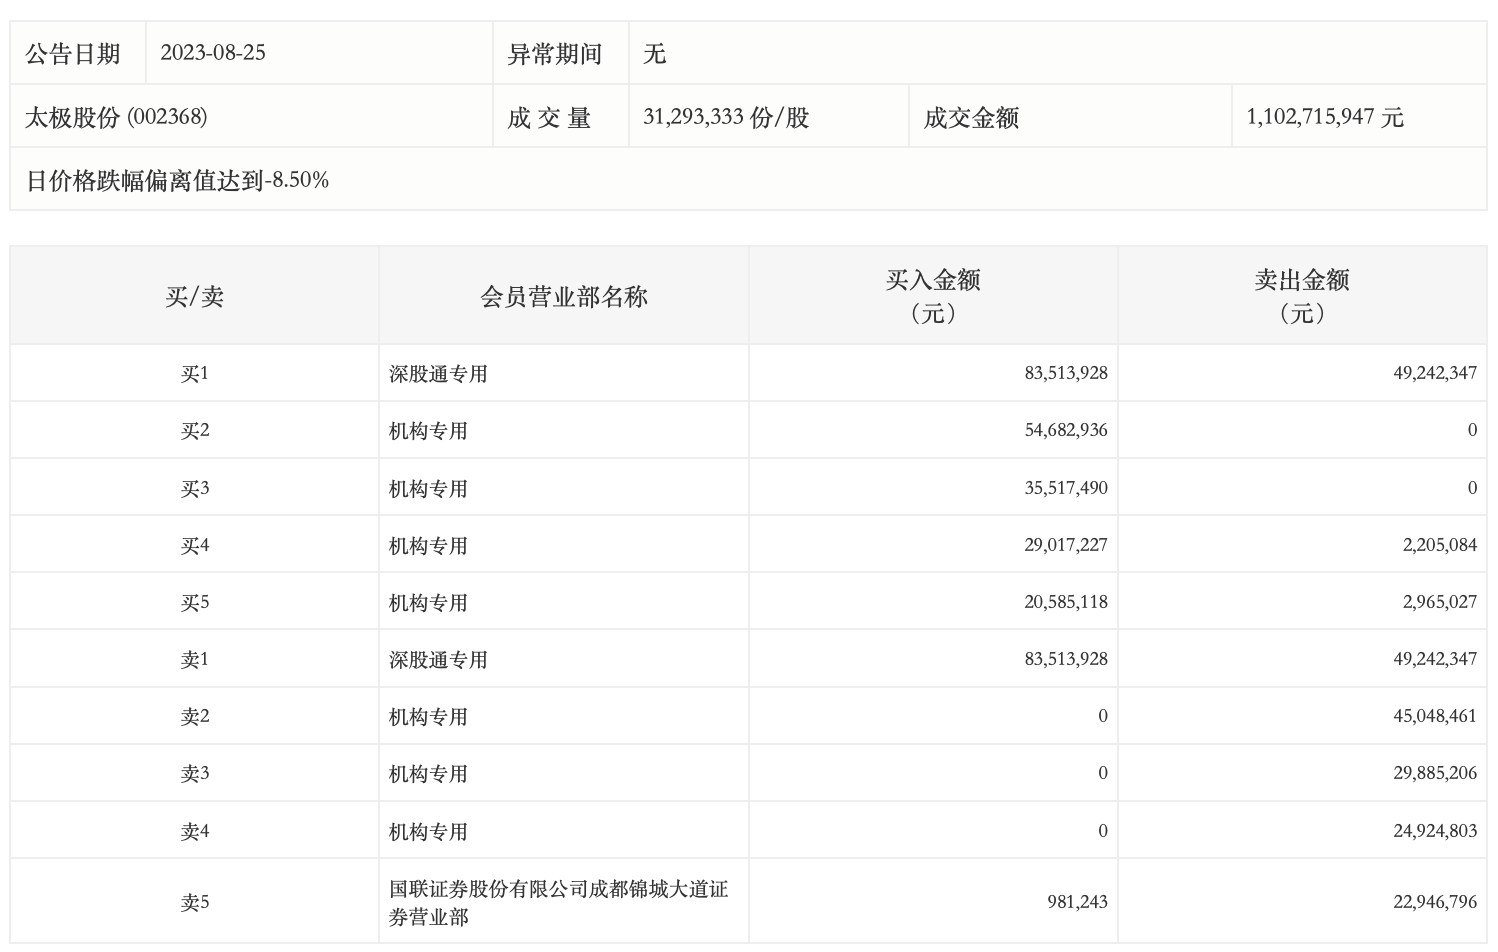Select the 买5 row label

coord(195,603)
